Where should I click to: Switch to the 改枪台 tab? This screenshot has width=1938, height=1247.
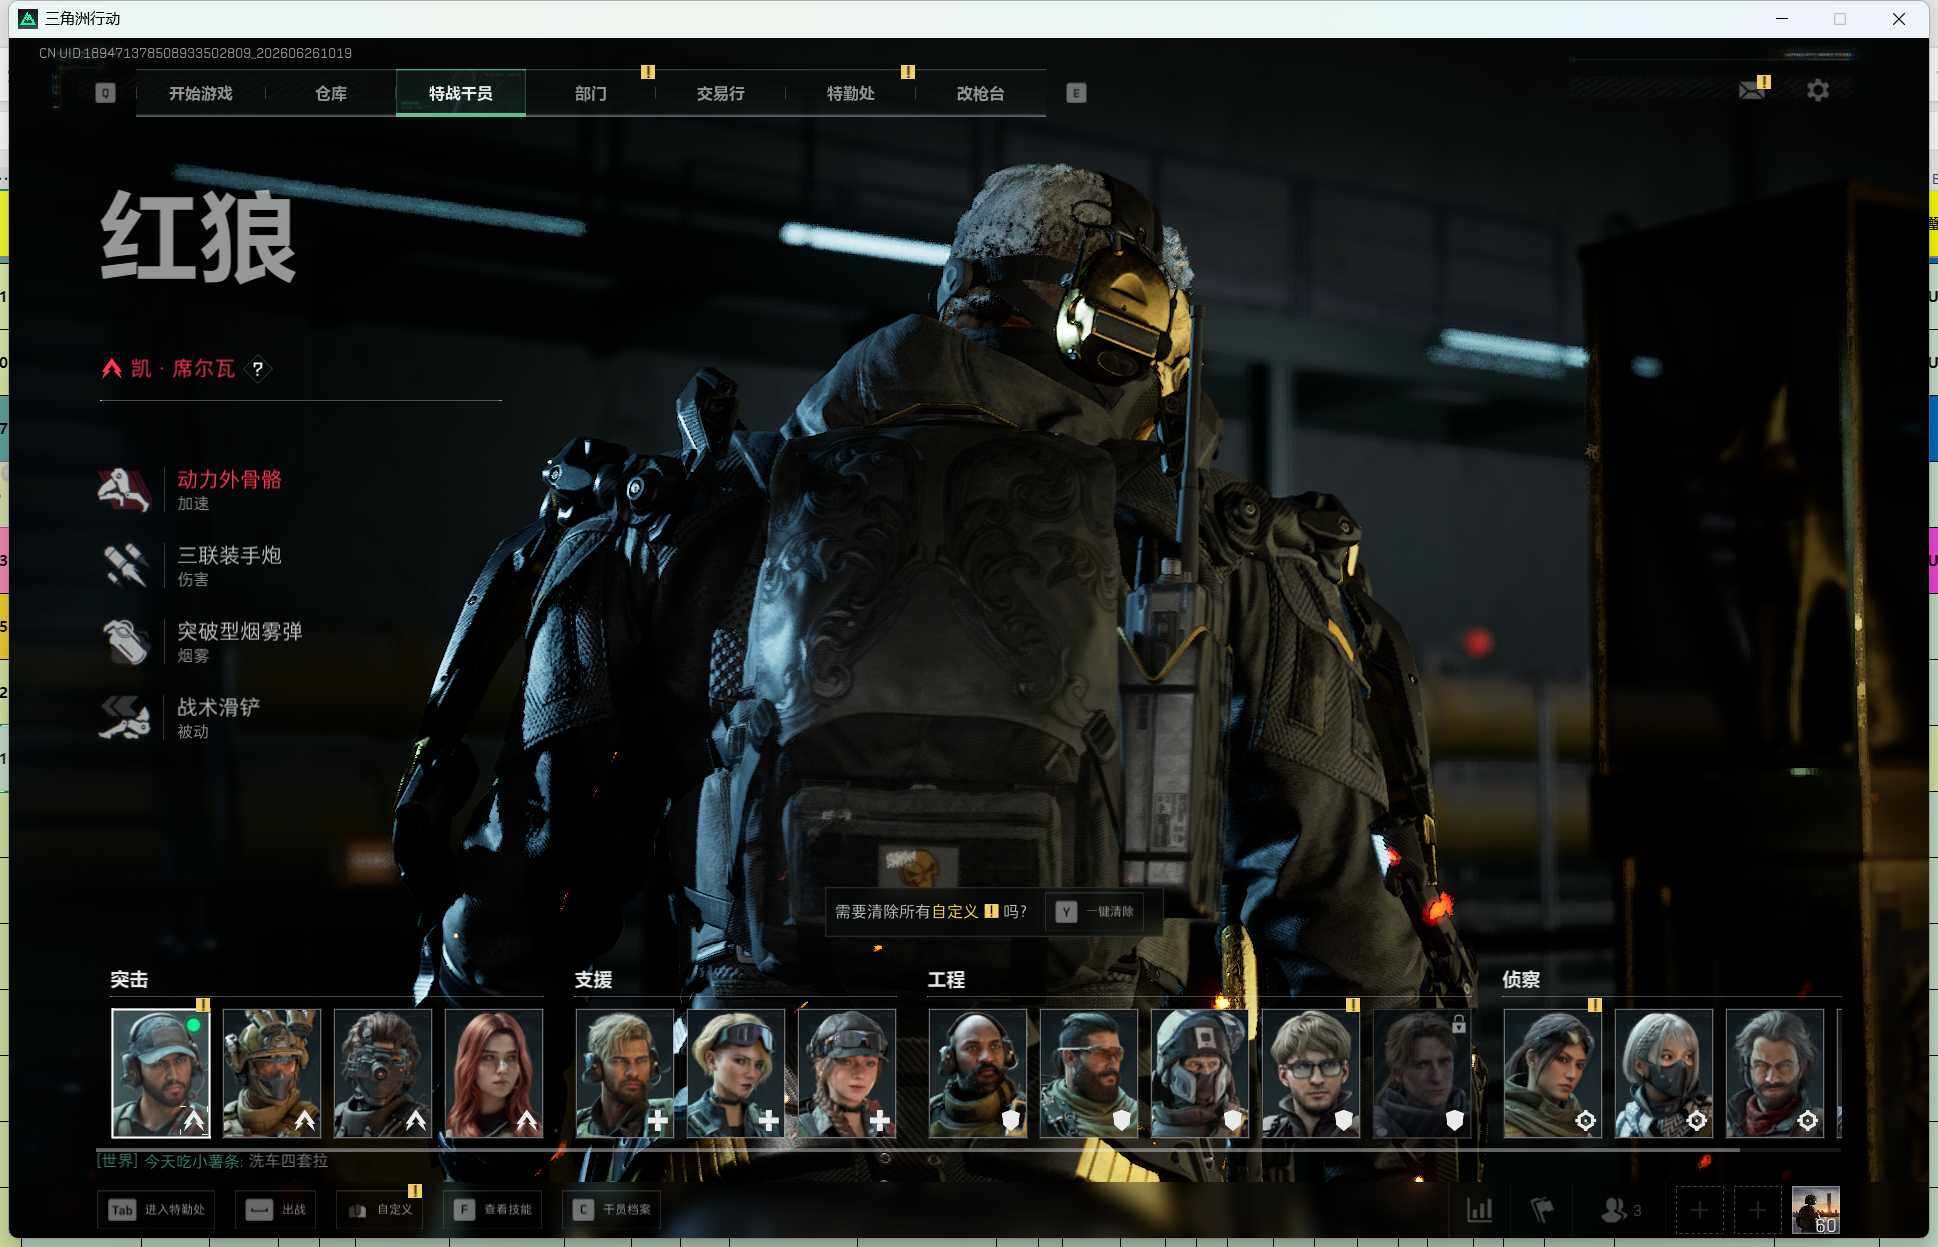tap(980, 93)
